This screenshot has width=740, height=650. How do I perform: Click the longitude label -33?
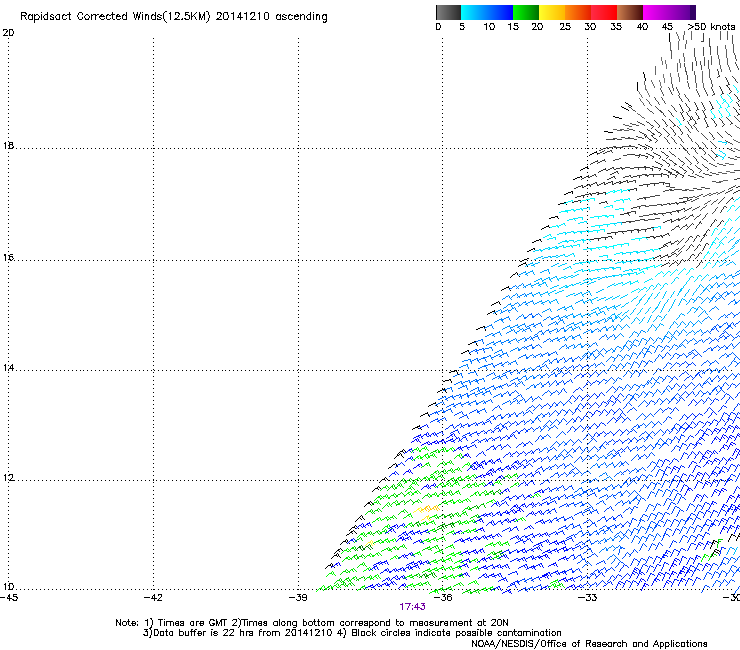pos(588,598)
